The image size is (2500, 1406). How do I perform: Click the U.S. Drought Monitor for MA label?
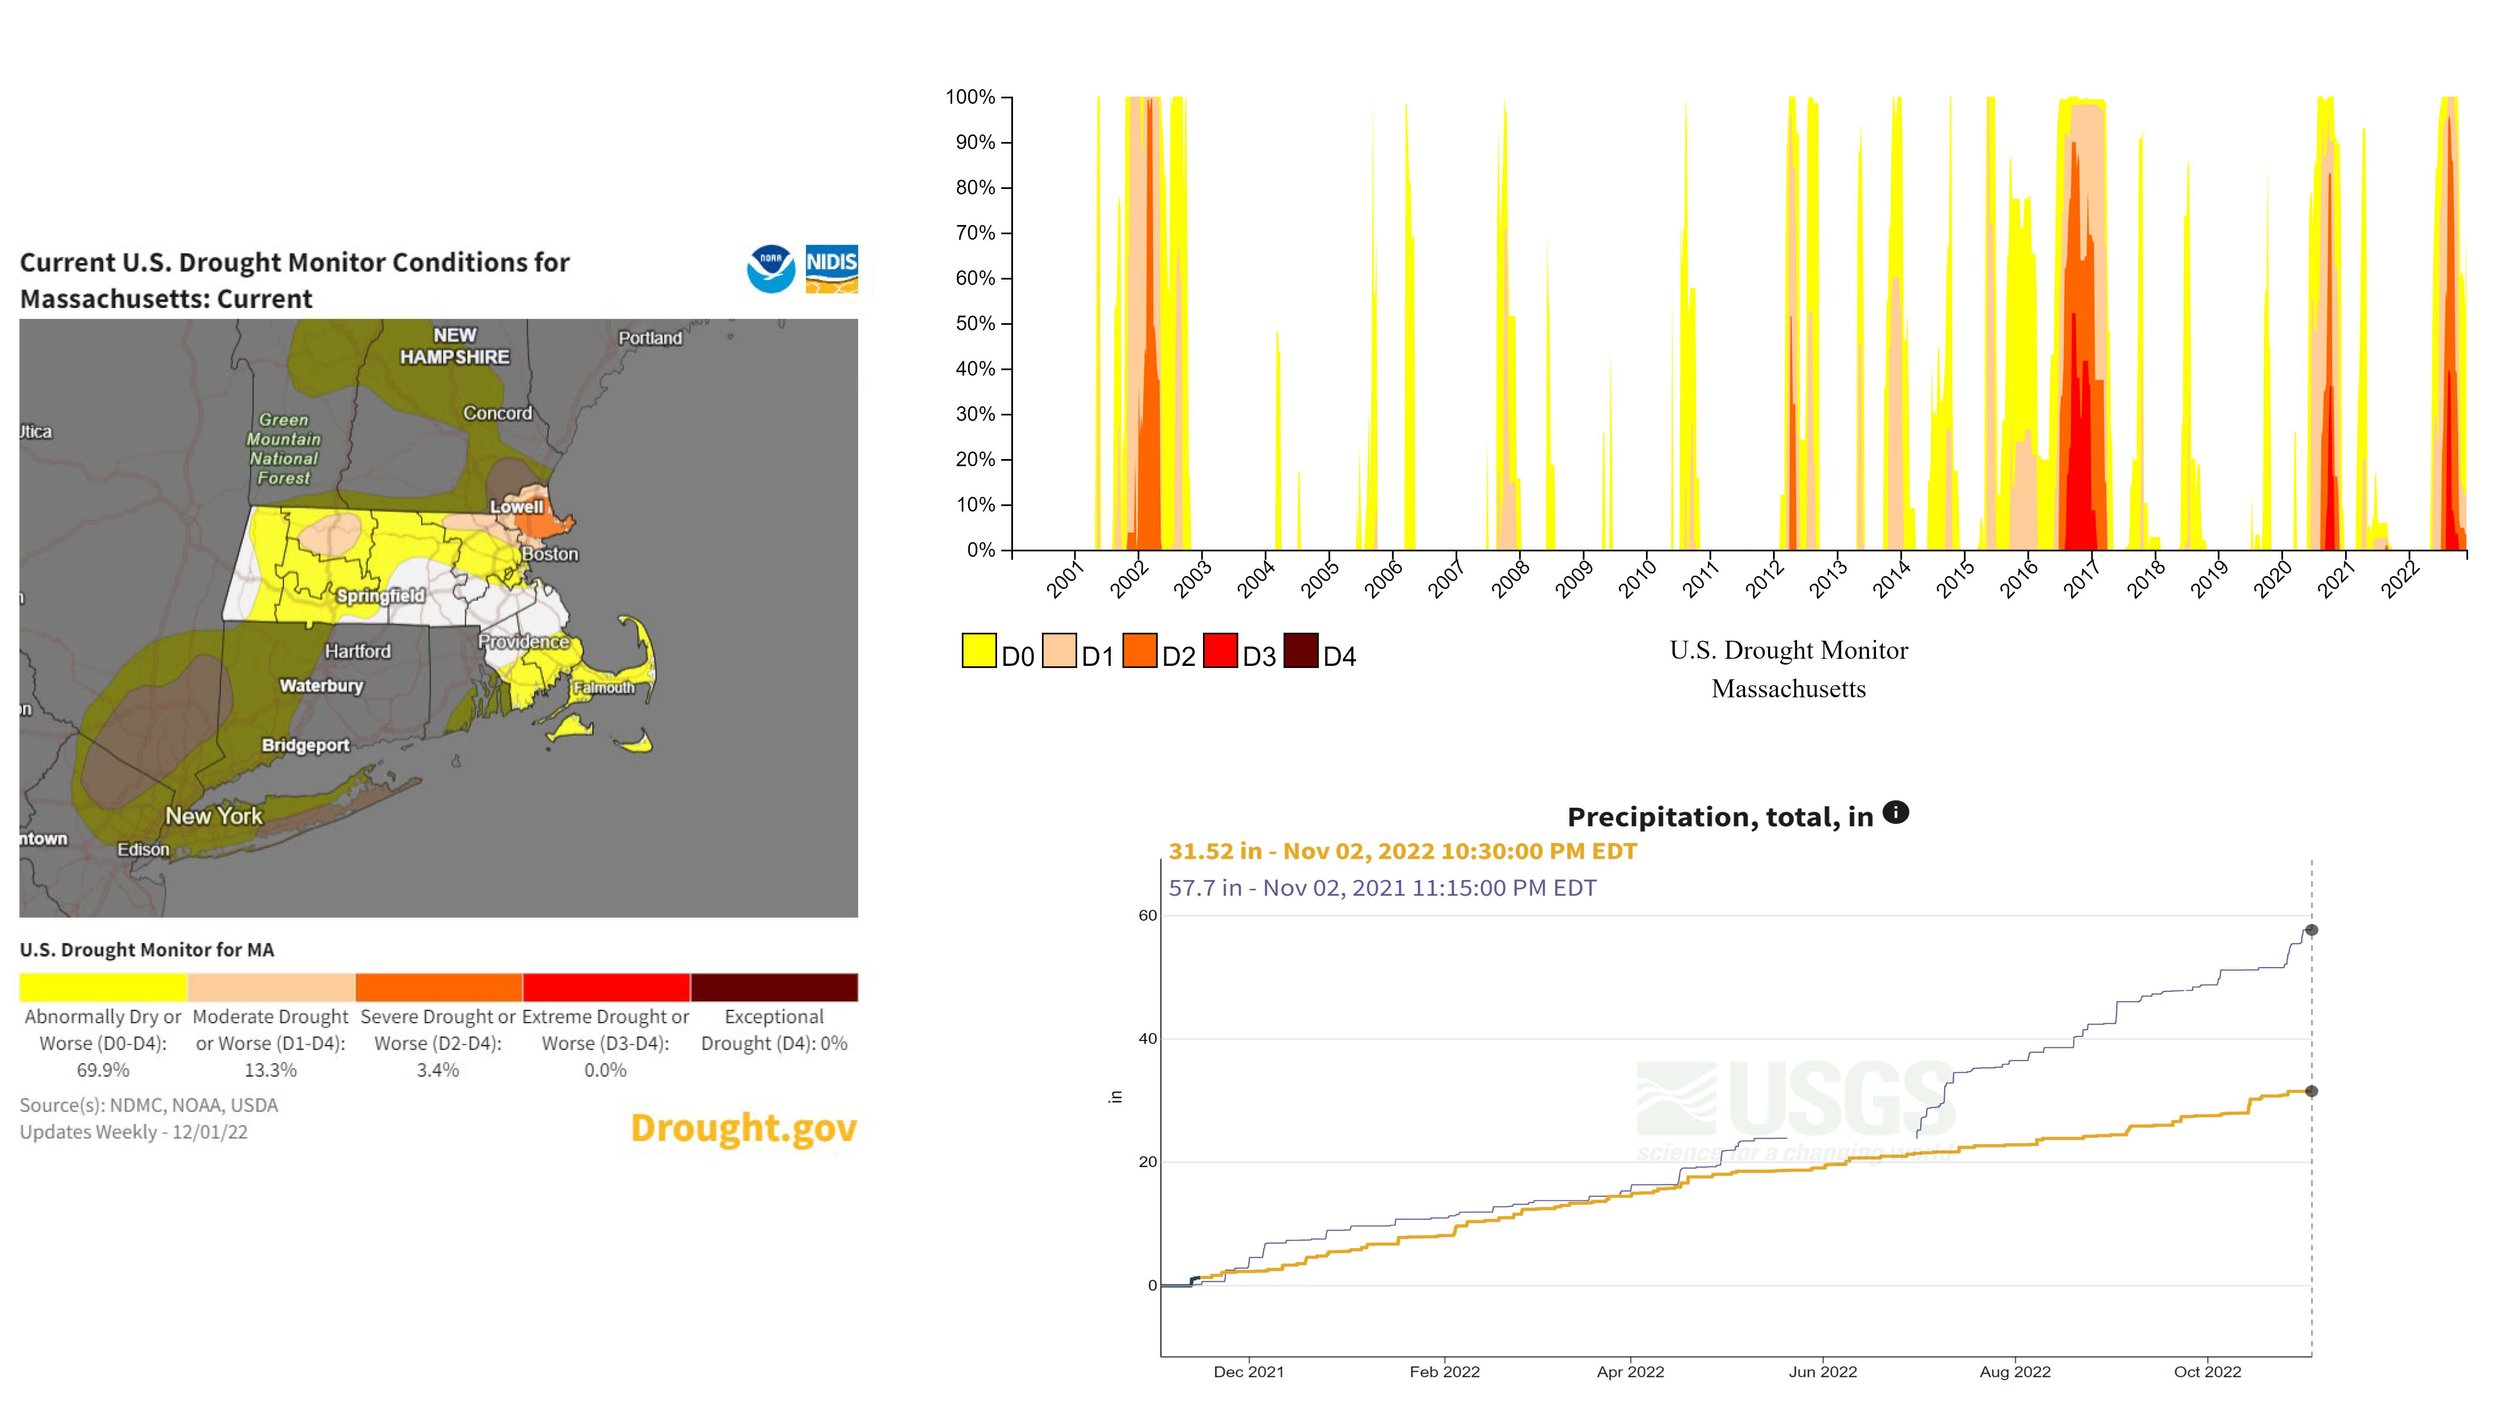click(147, 950)
